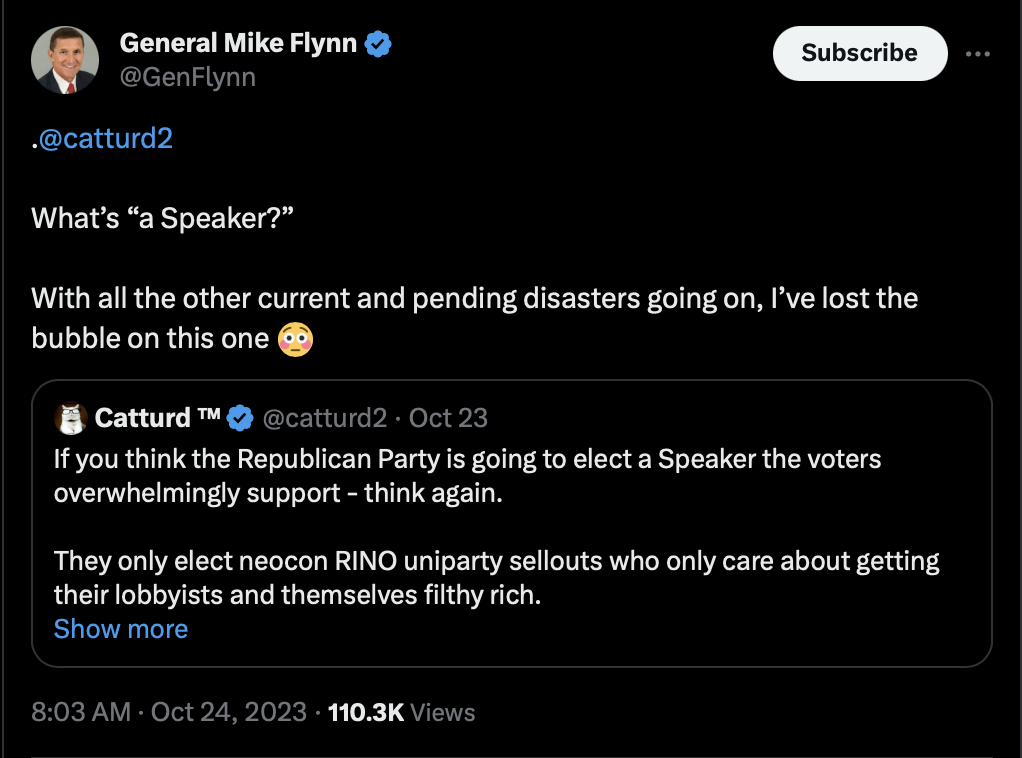Click the blue verified badge beside General Mike Flynn
Screen dimensions: 1022x758
pos(377,44)
